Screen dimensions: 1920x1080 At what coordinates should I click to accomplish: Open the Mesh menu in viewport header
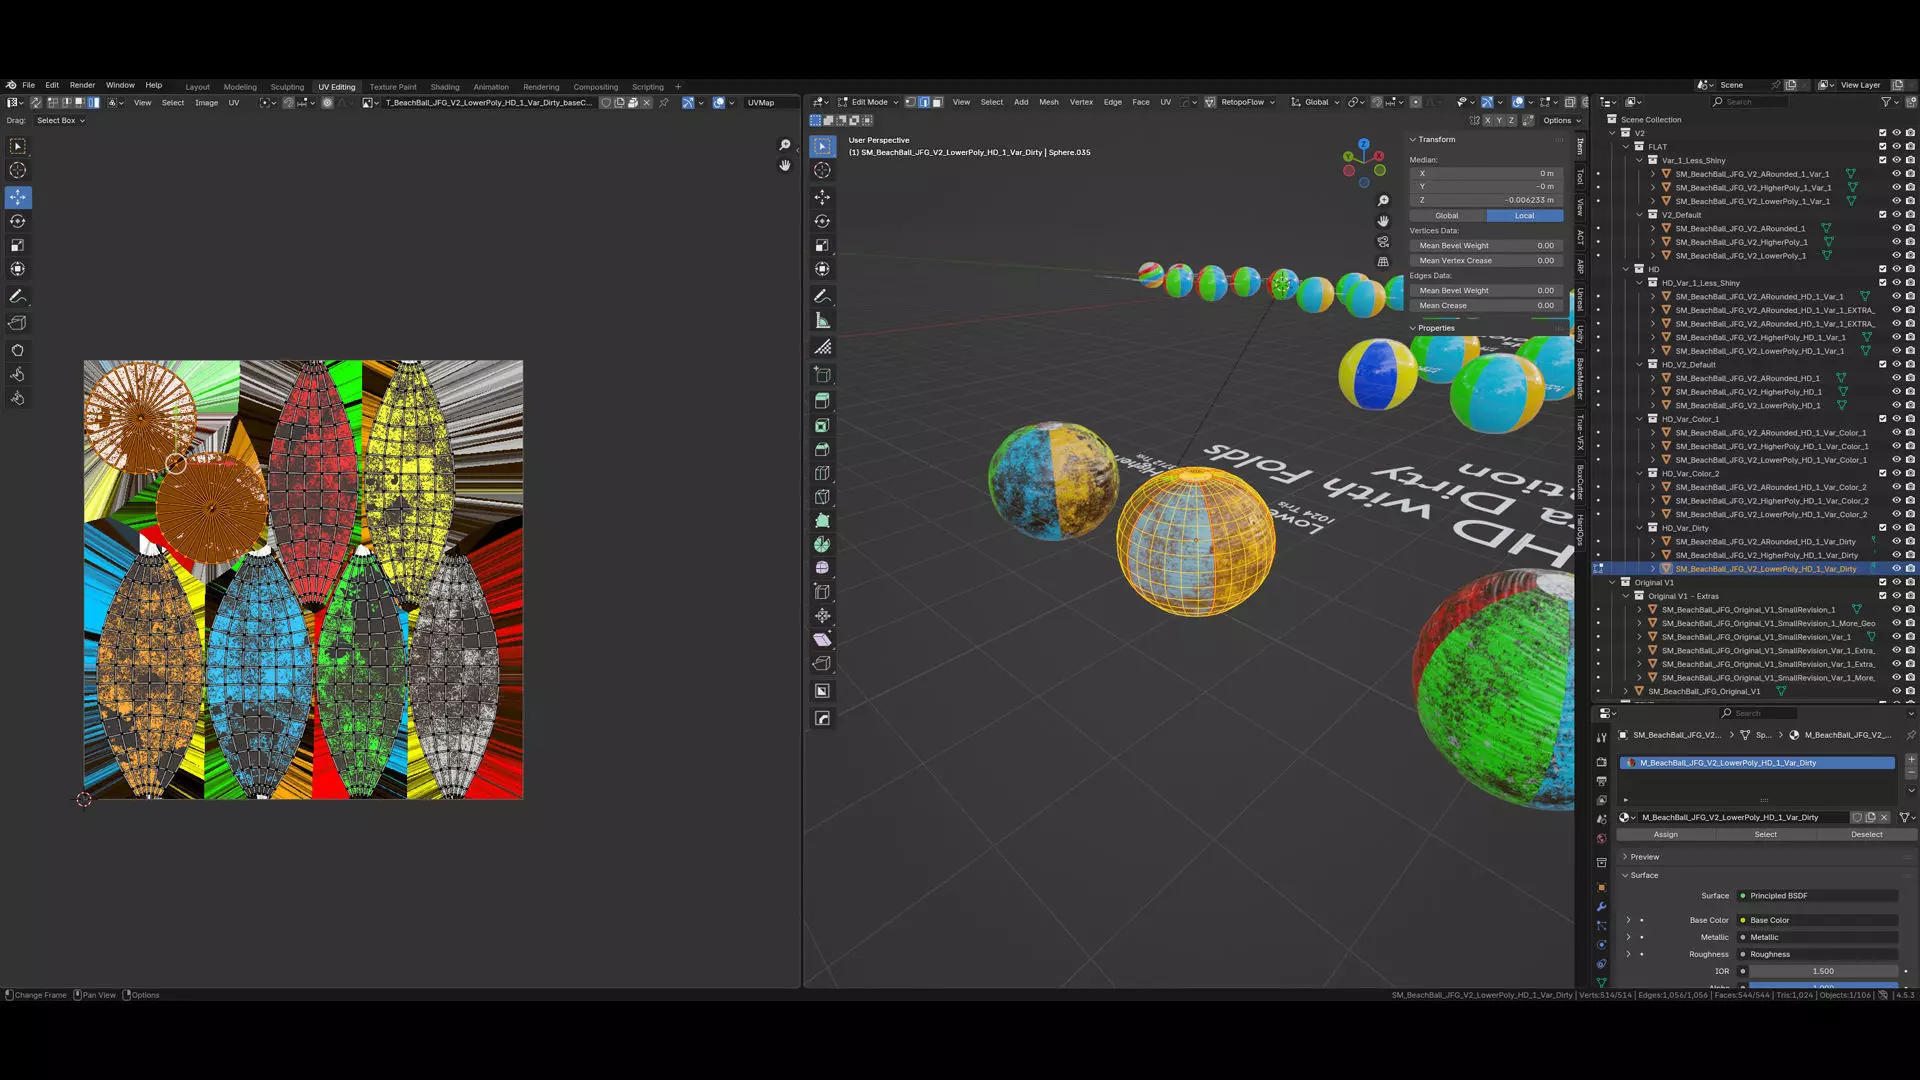(1048, 102)
